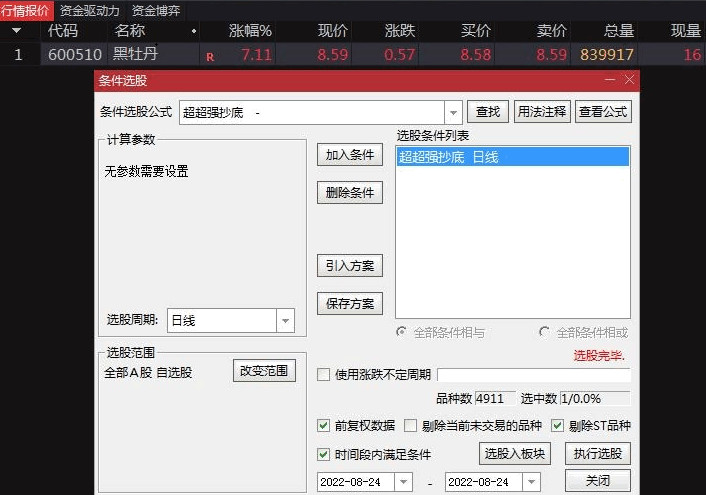706x495 pixels.
Task: Click the 删除条件 button
Action: [x=350, y=192]
